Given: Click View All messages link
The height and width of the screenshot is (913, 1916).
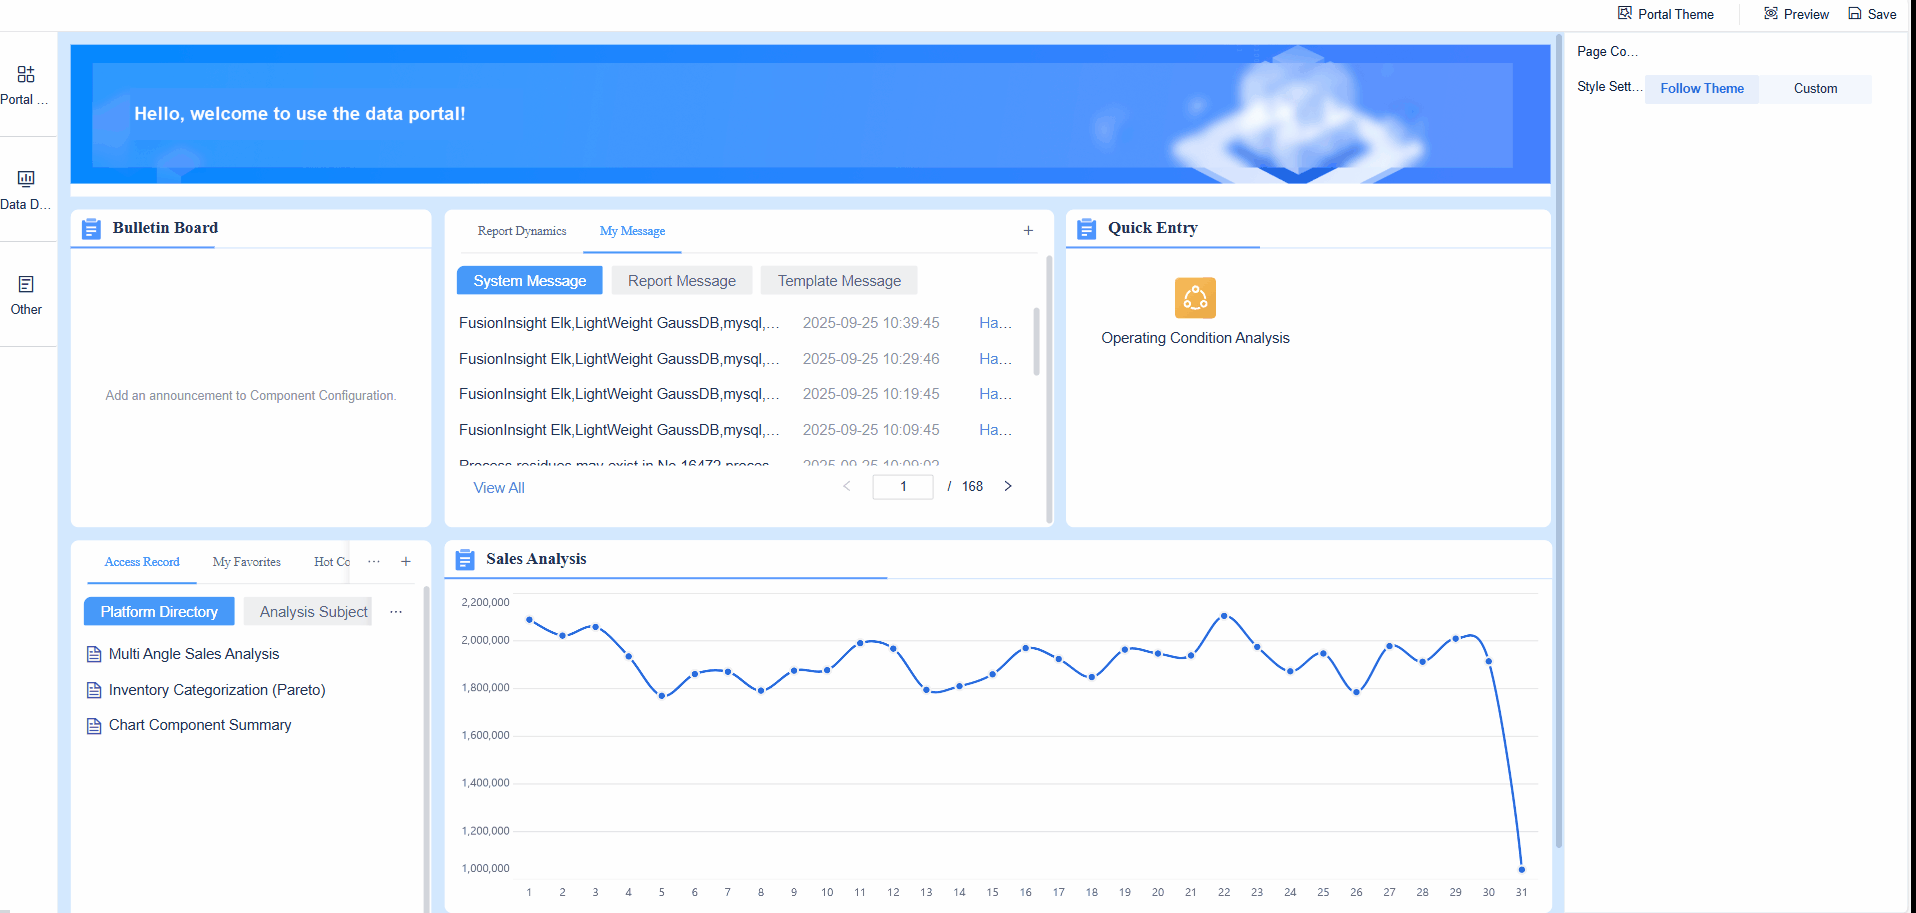Looking at the screenshot, I should (499, 488).
